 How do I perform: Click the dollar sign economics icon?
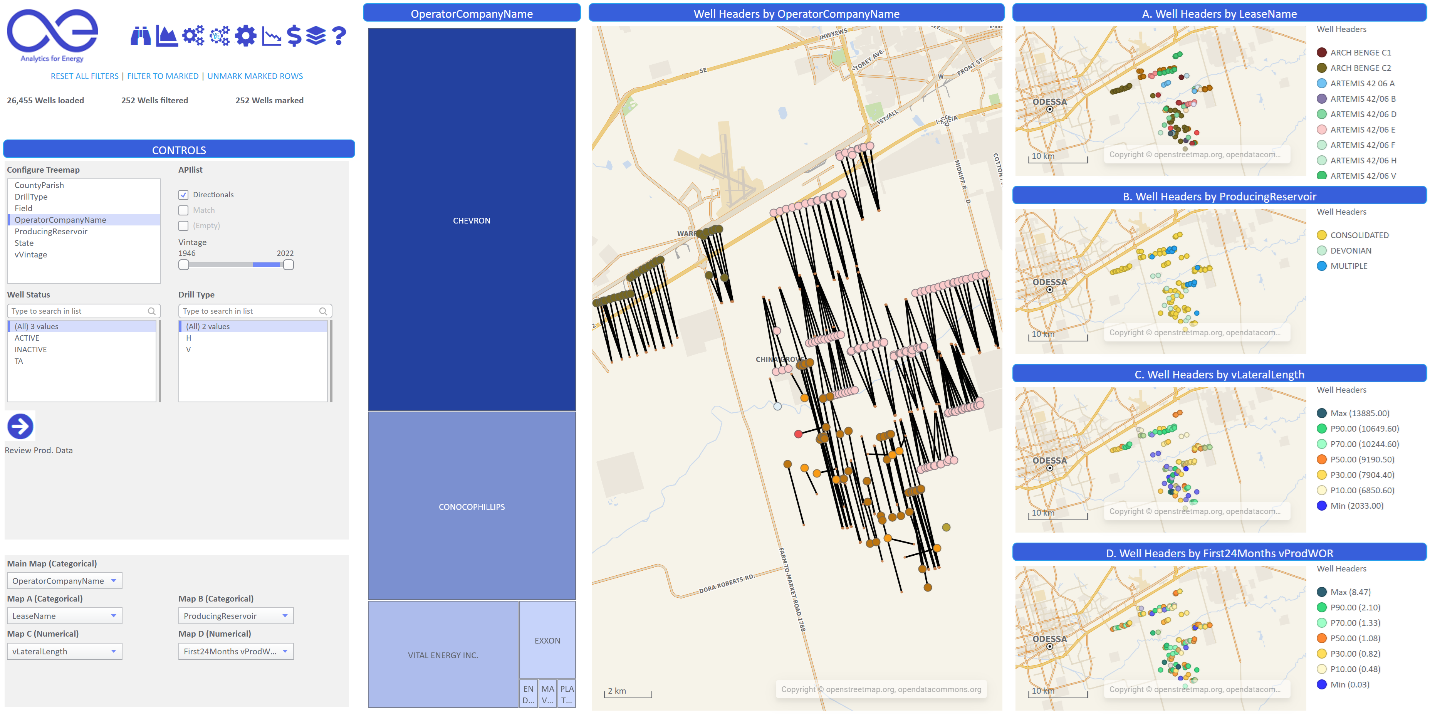[294, 36]
